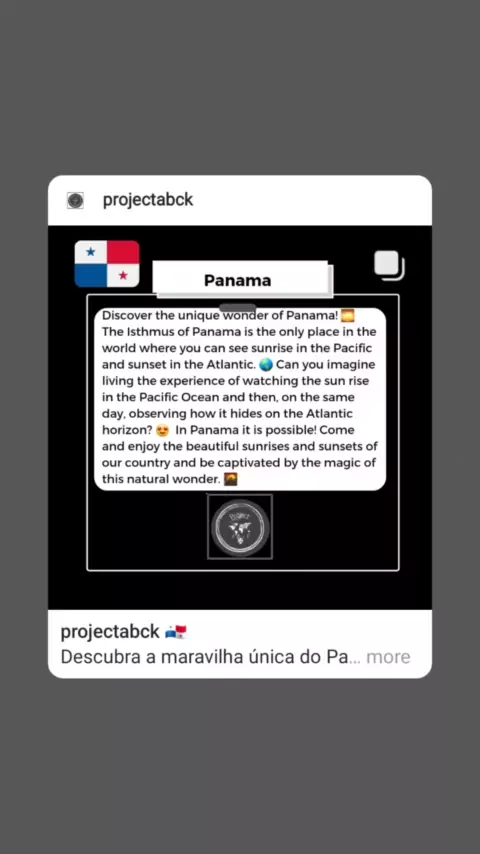Click the blue star on the flag

[90, 252]
